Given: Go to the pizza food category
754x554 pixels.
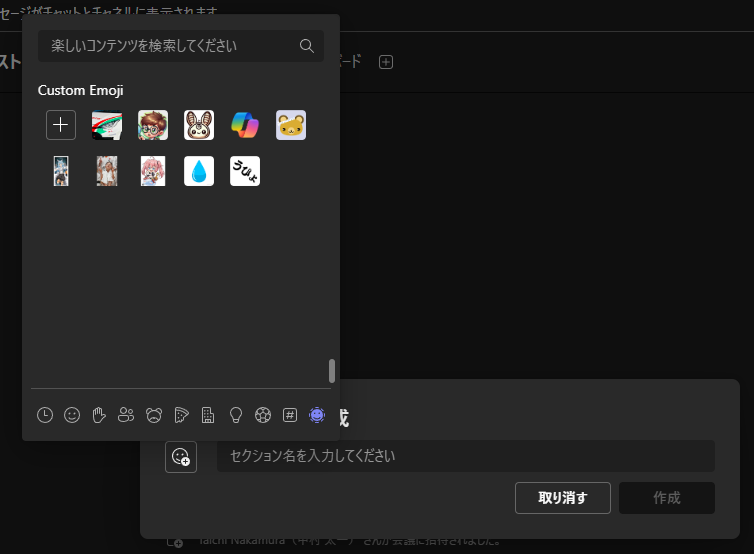Looking at the screenshot, I should [x=181, y=415].
